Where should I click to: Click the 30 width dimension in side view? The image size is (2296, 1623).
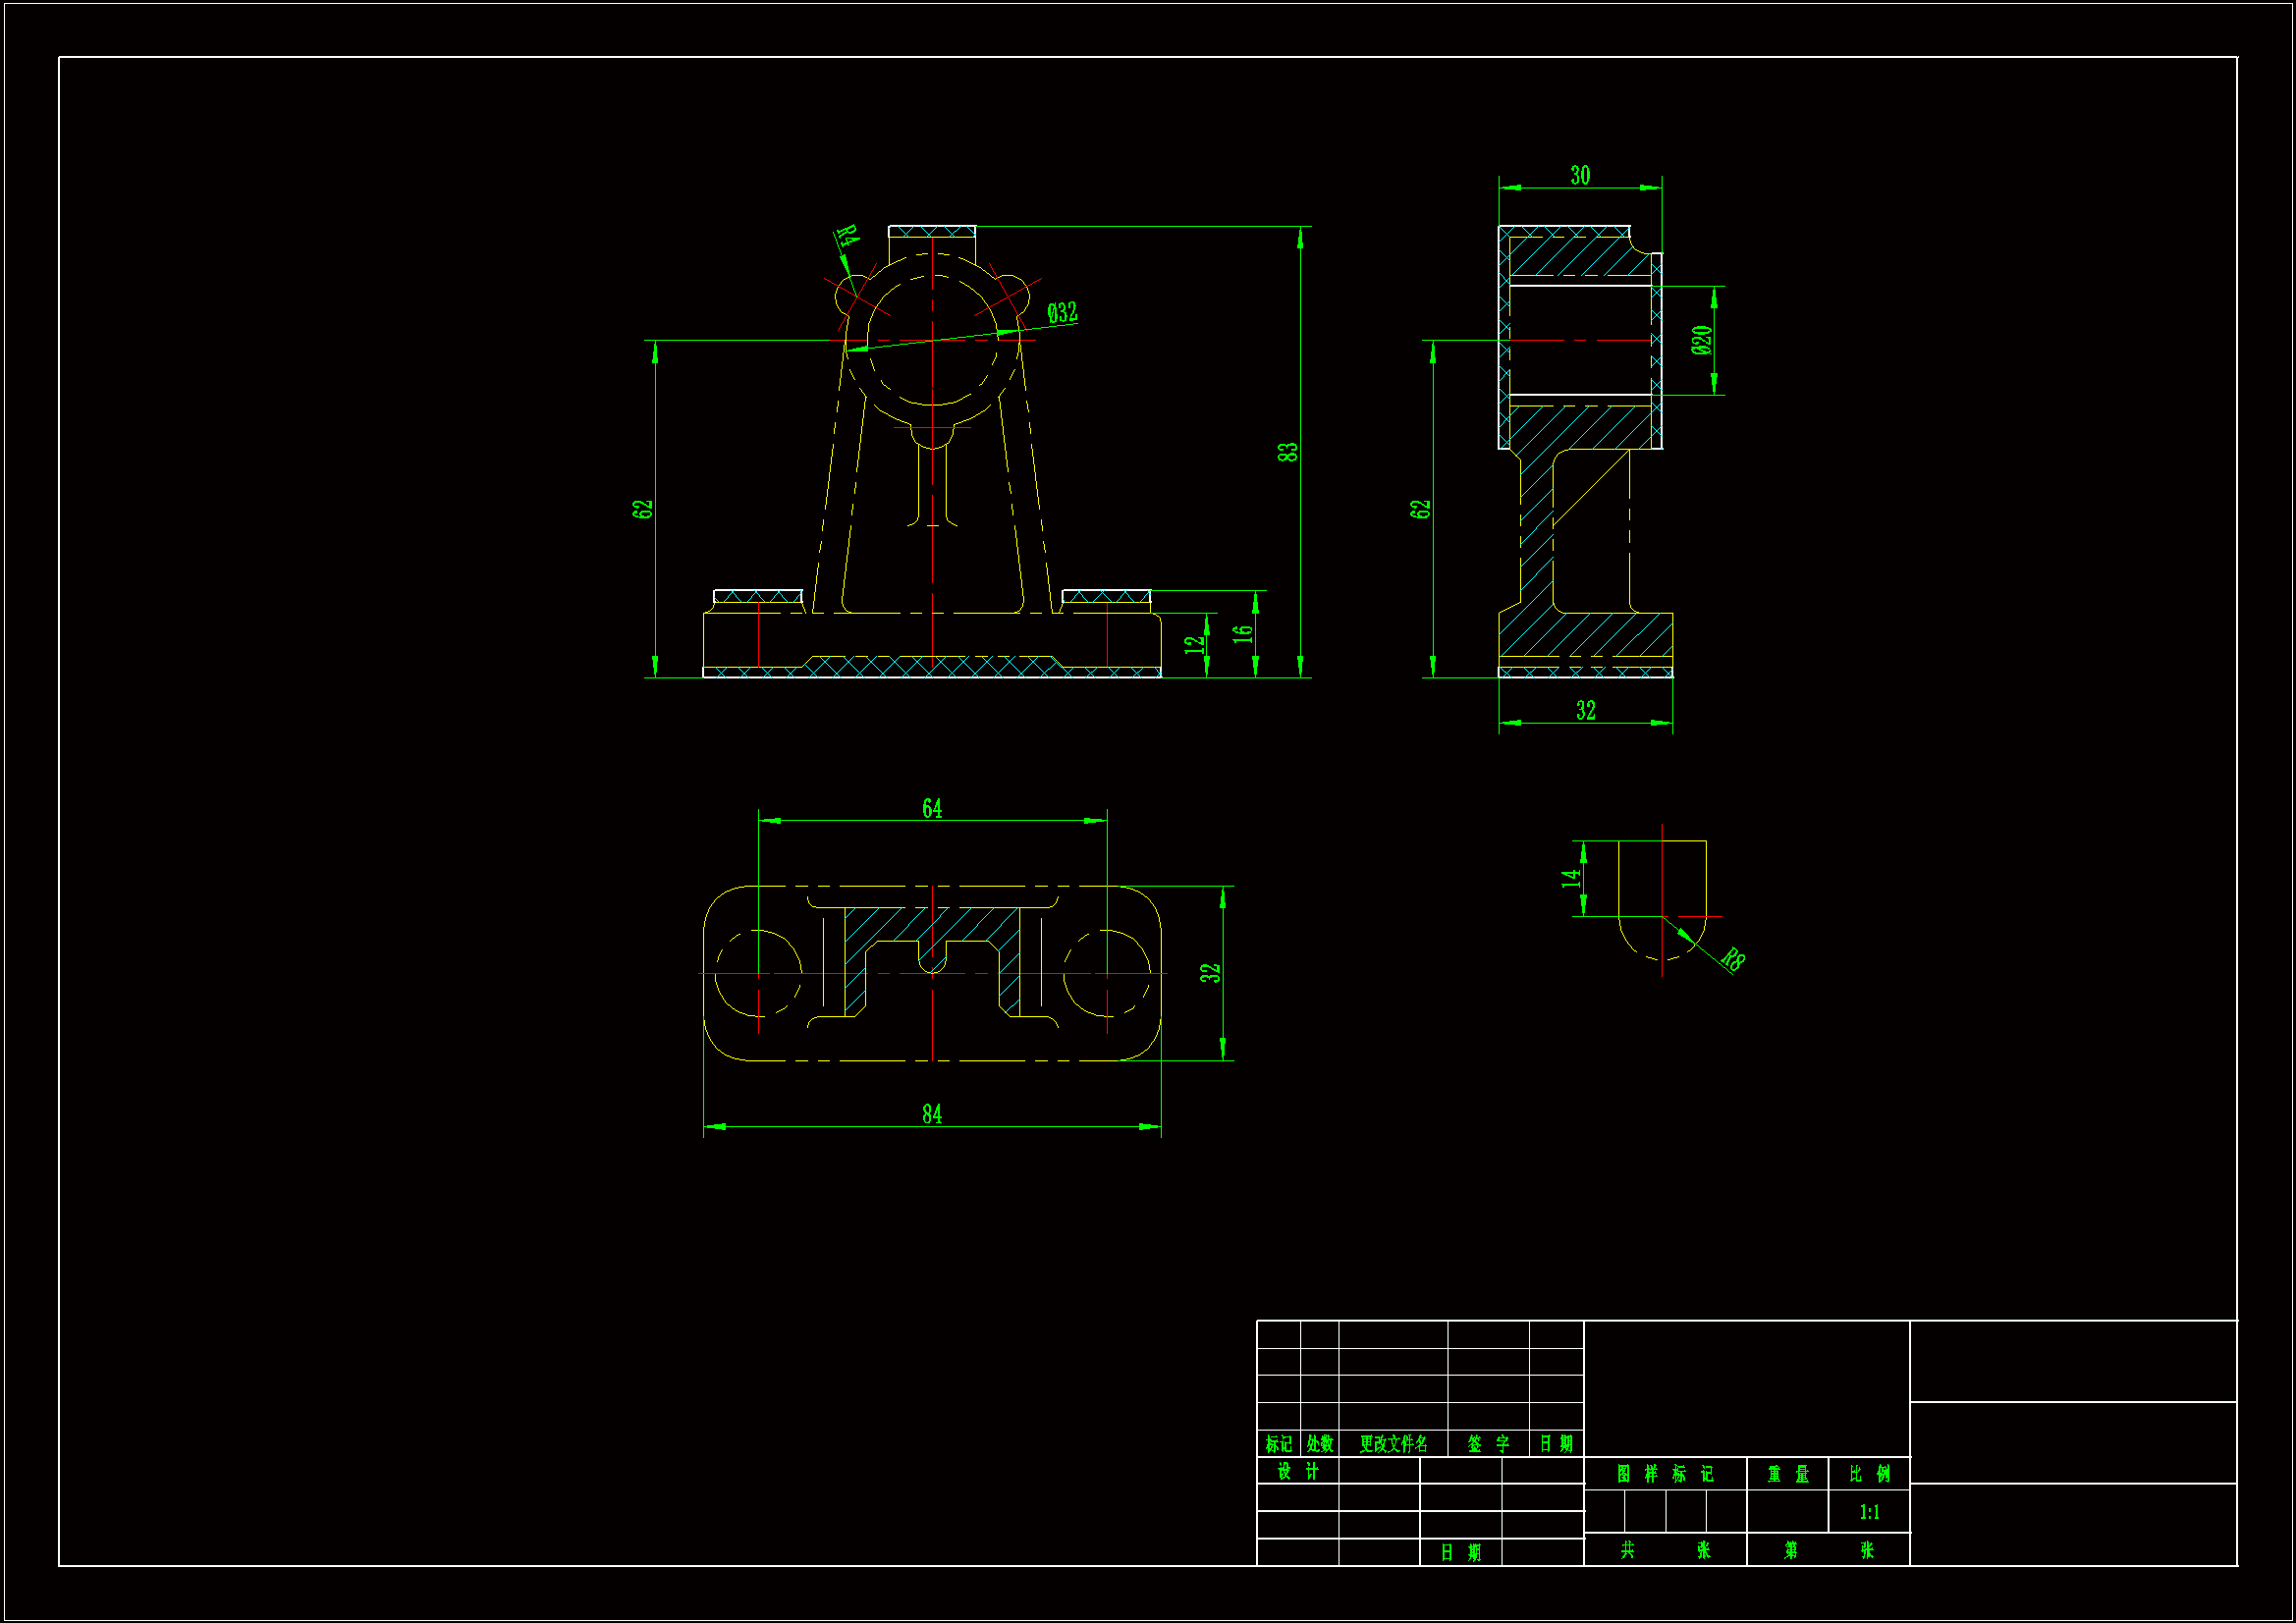click(x=1580, y=175)
